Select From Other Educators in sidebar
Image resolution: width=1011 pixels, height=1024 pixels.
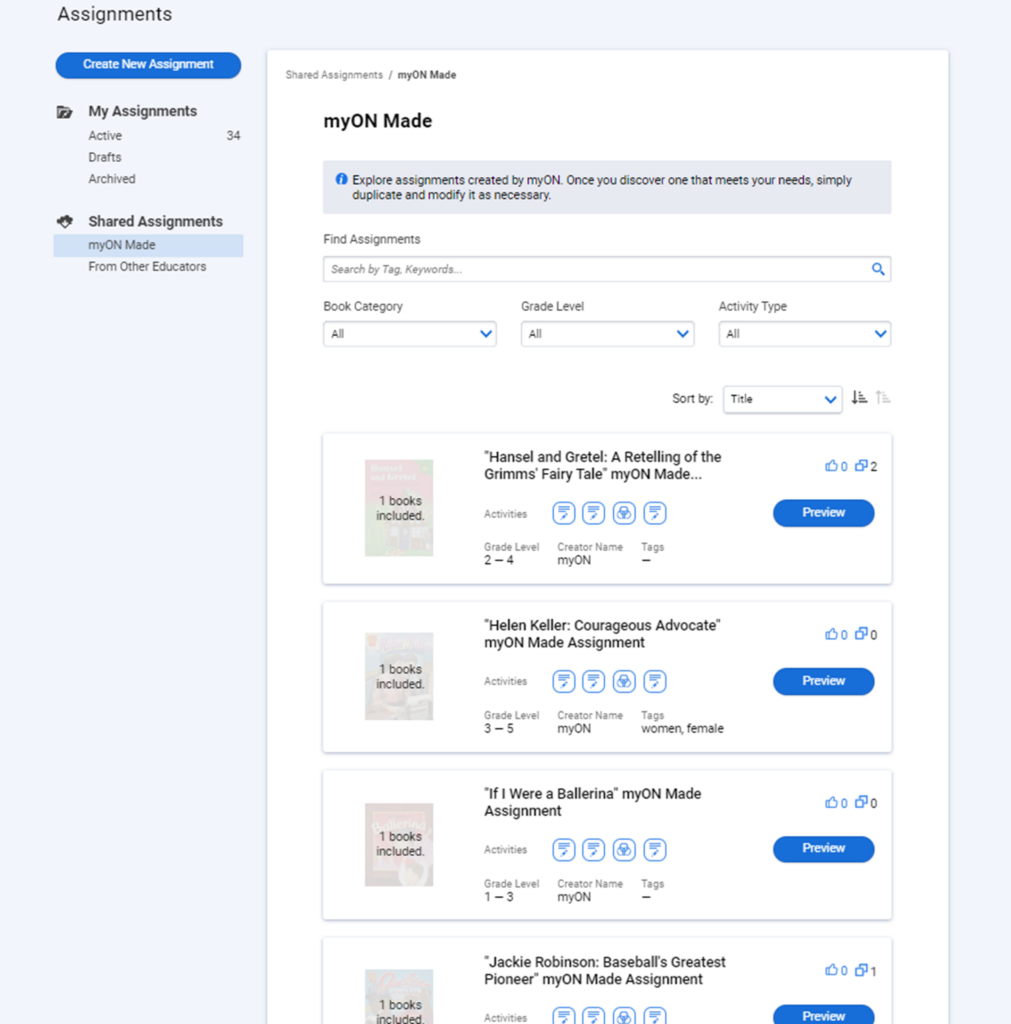(x=147, y=267)
